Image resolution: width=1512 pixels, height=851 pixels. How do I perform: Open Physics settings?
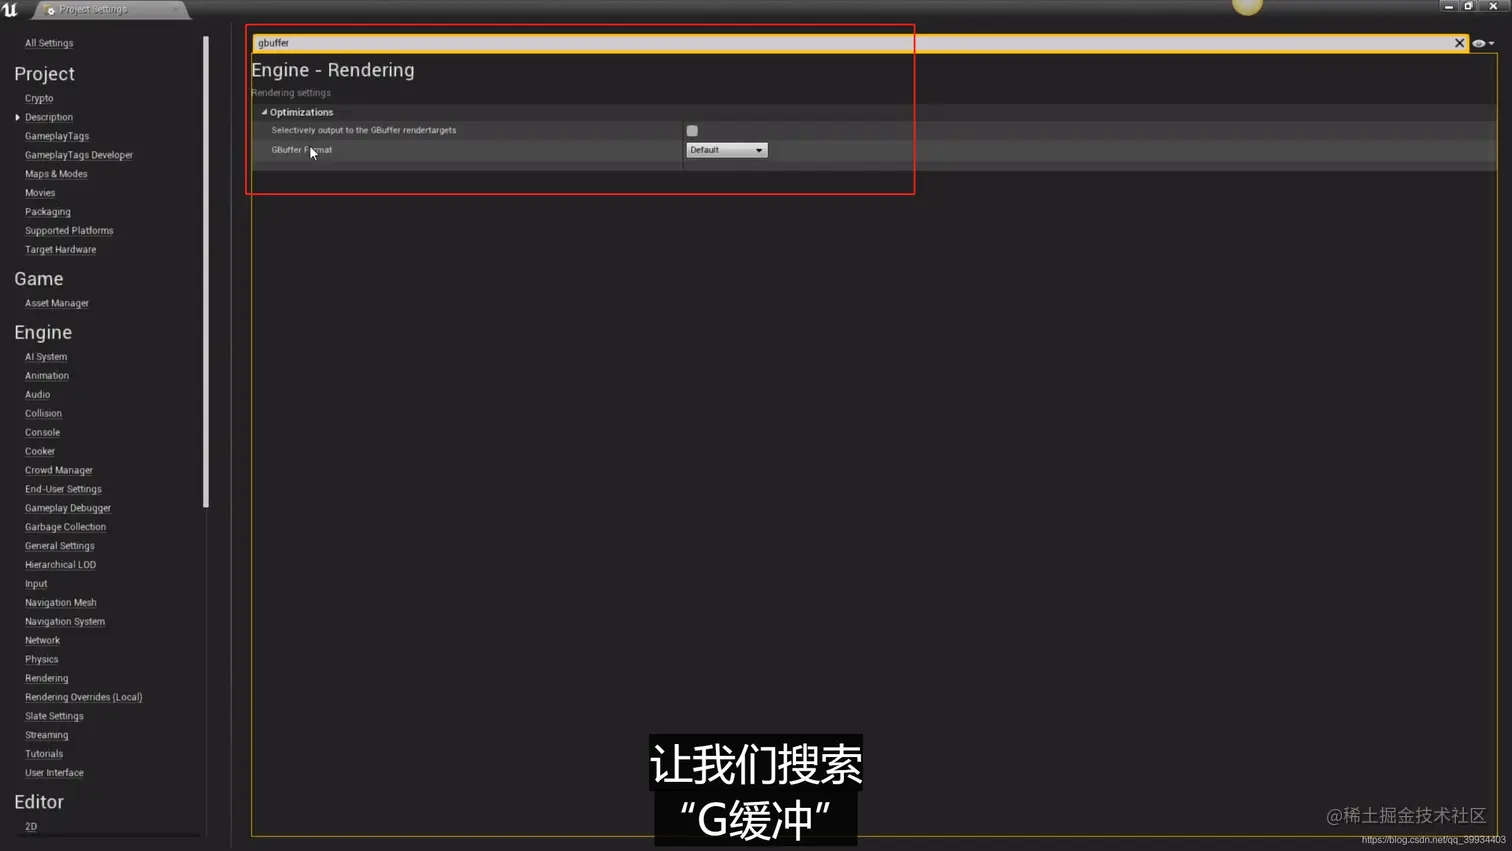click(42, 661)
